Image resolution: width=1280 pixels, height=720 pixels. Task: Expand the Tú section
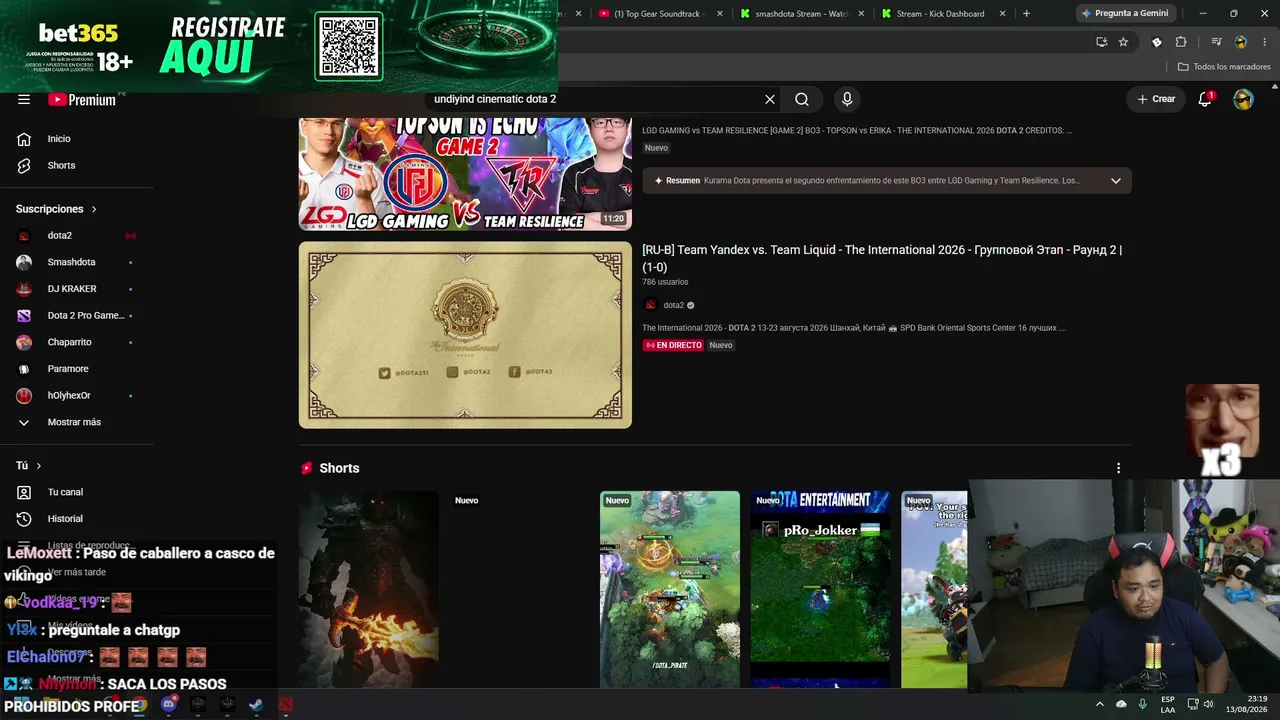tap(29, 466)
